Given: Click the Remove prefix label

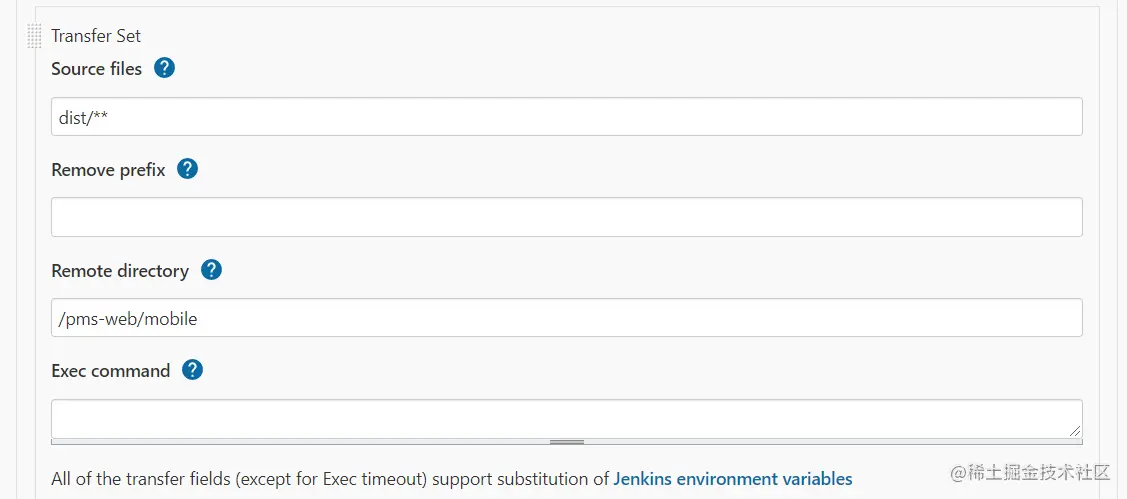Looking at the screenshot, I should point(108,170).
